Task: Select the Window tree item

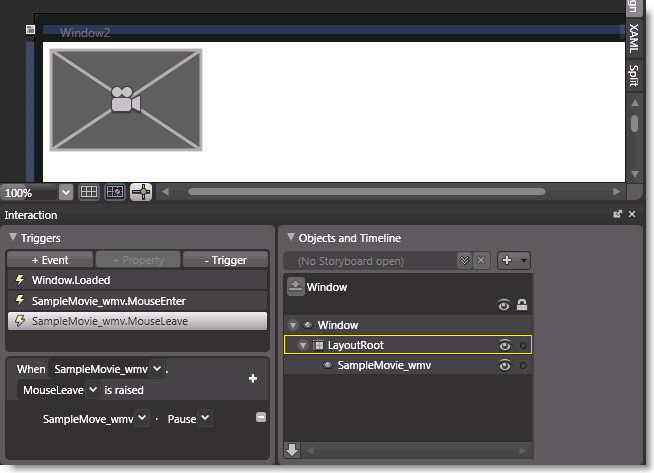Action: [x=407, y=325]
